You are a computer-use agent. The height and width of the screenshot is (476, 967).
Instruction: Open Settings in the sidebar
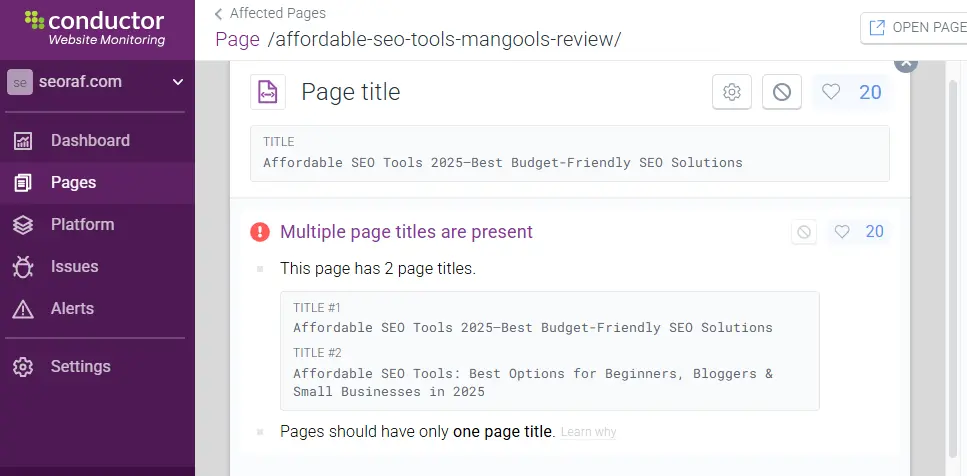point(97,366)
